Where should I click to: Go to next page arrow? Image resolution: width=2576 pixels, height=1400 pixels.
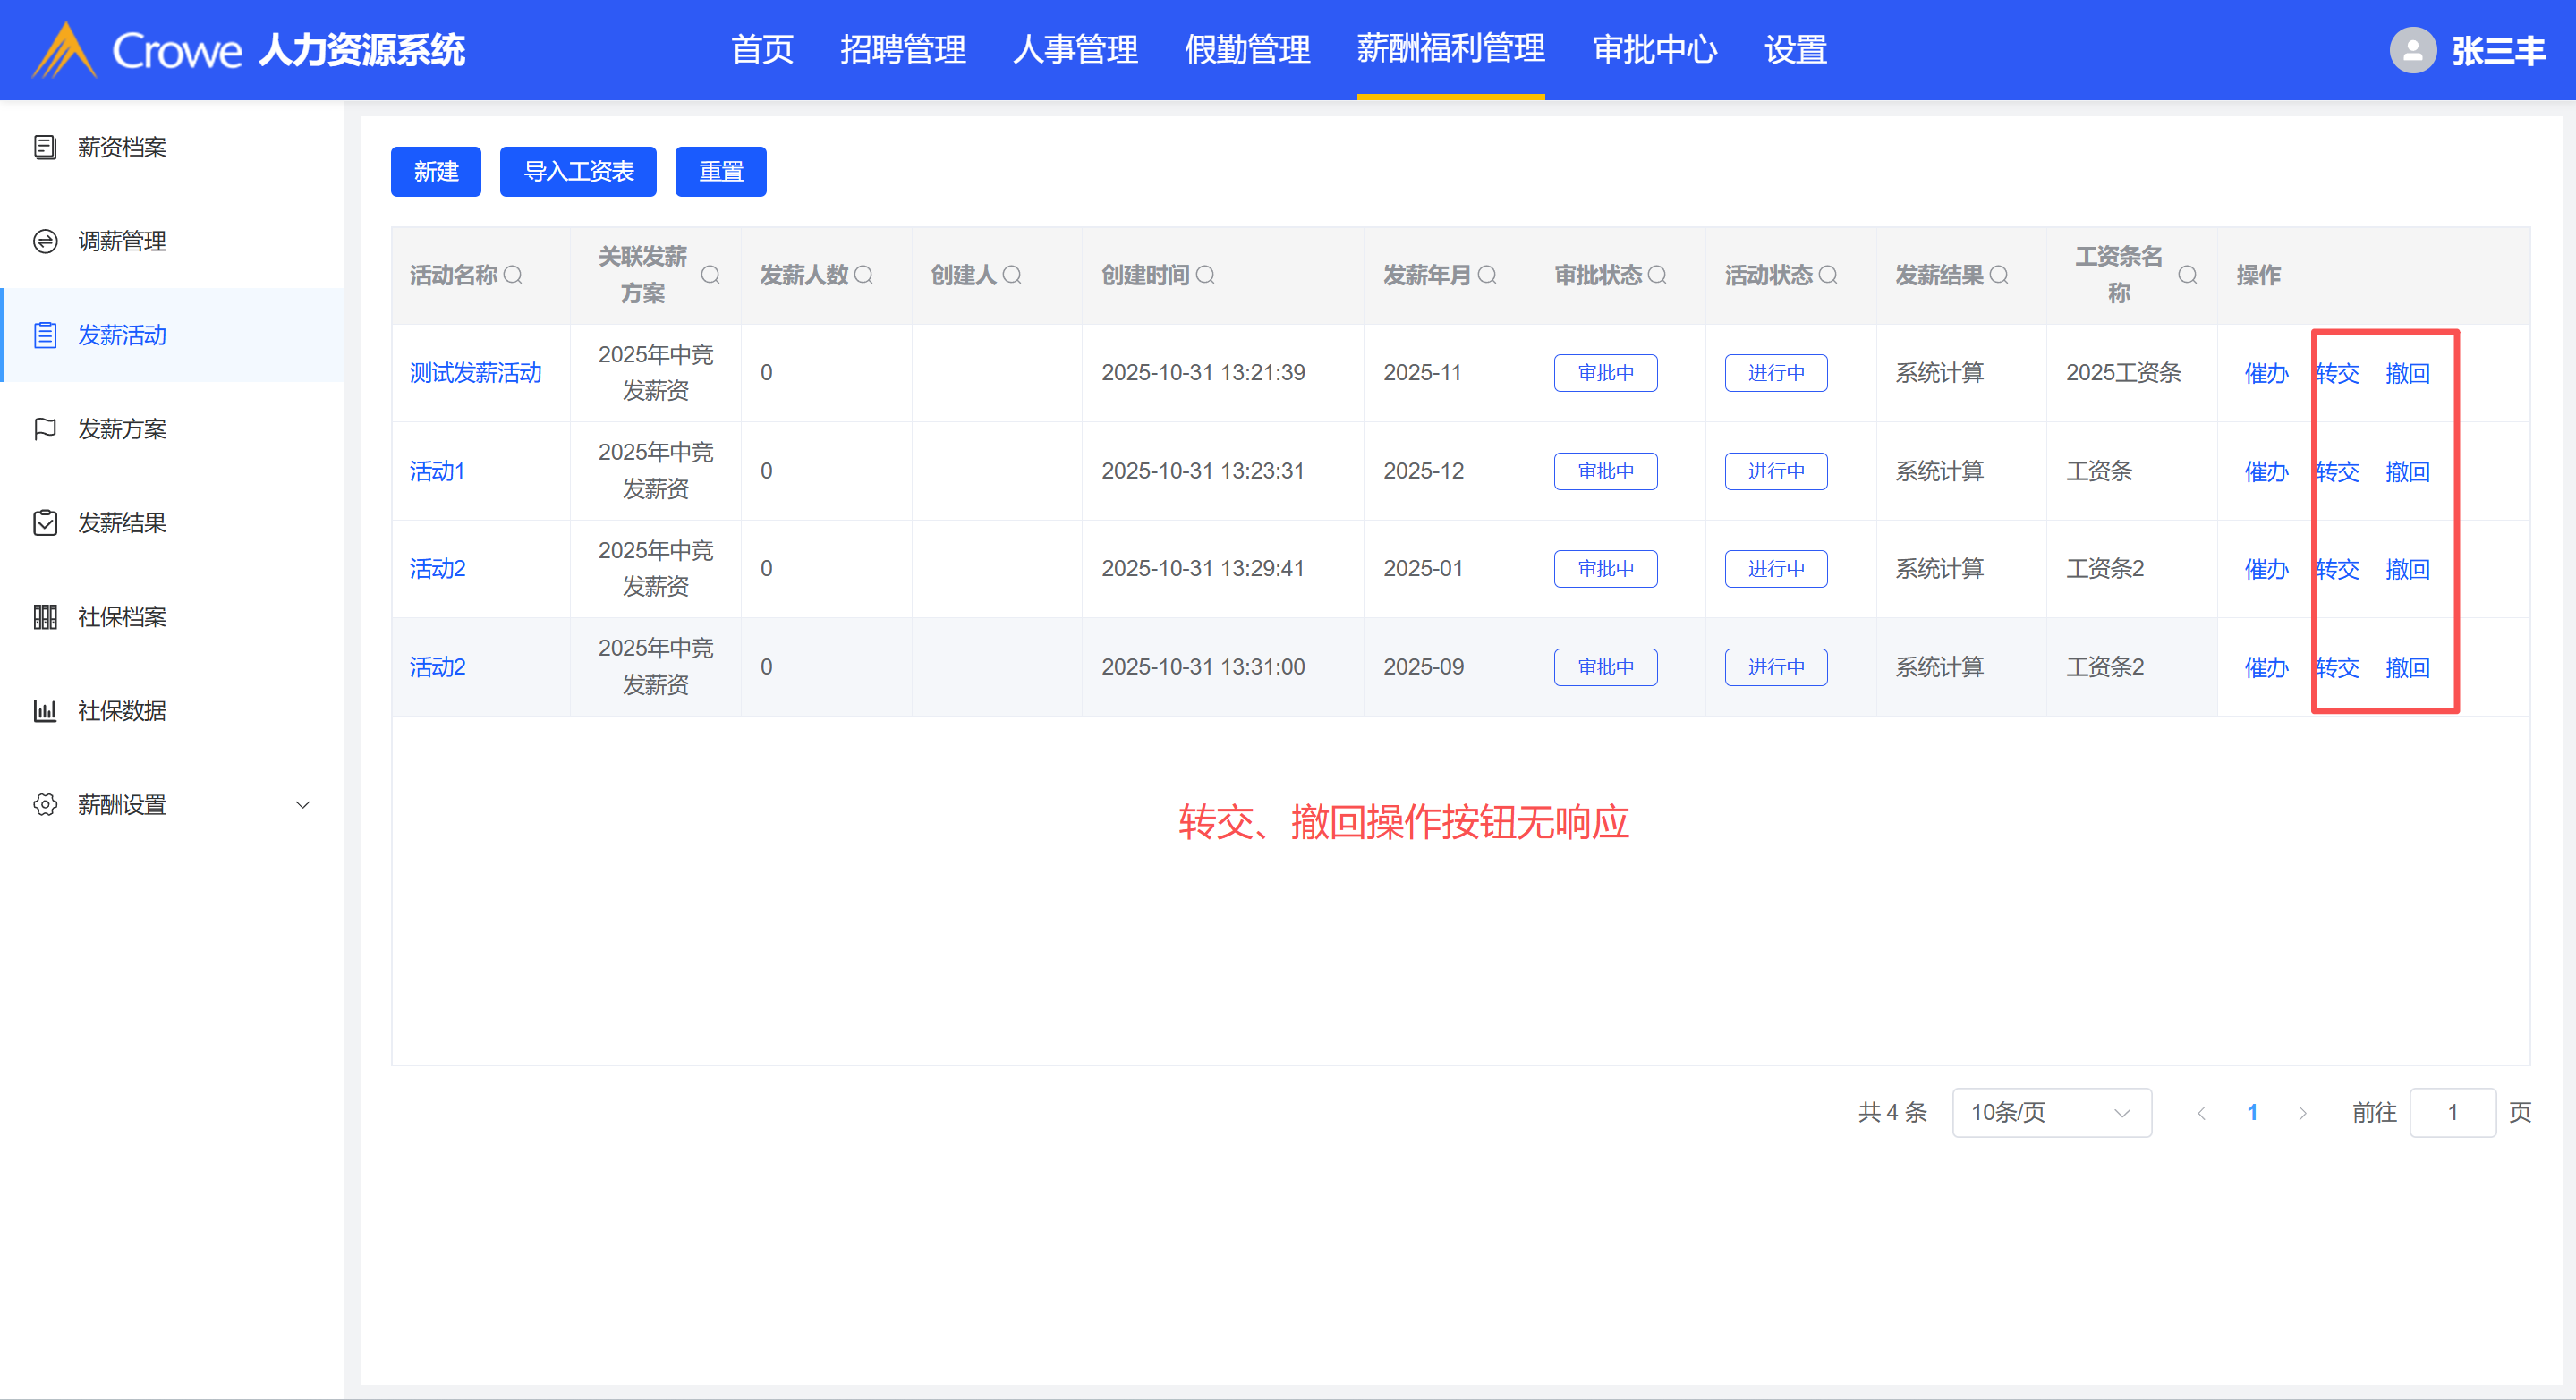point(2302,1113)
